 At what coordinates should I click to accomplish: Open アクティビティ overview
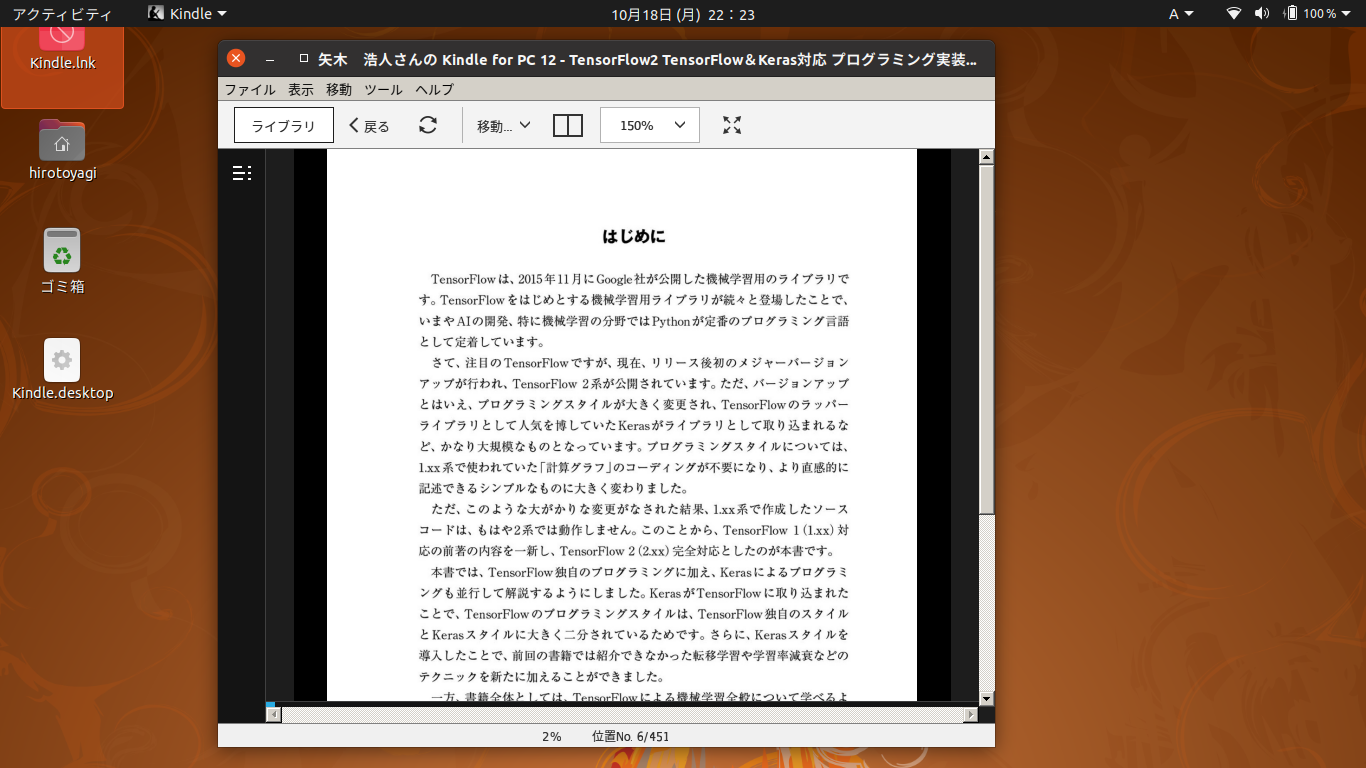(62, 13)
